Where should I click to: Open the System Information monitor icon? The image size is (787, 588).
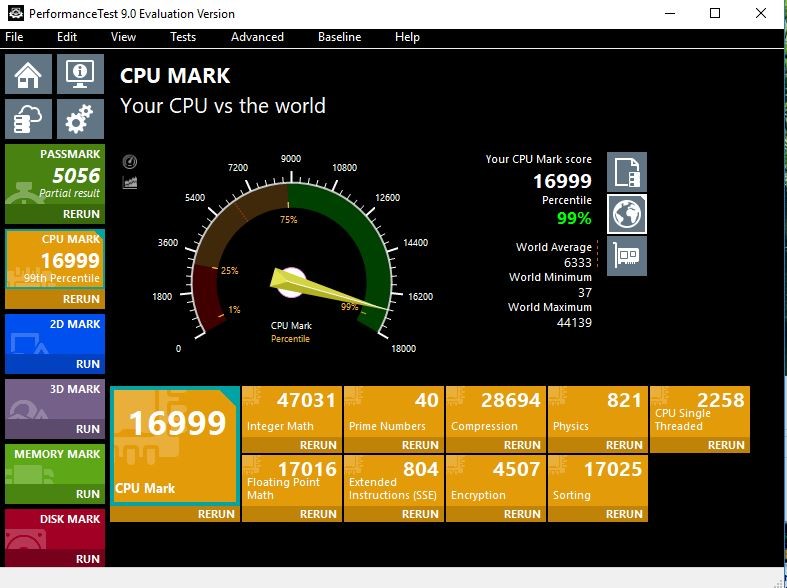point(80,74)
